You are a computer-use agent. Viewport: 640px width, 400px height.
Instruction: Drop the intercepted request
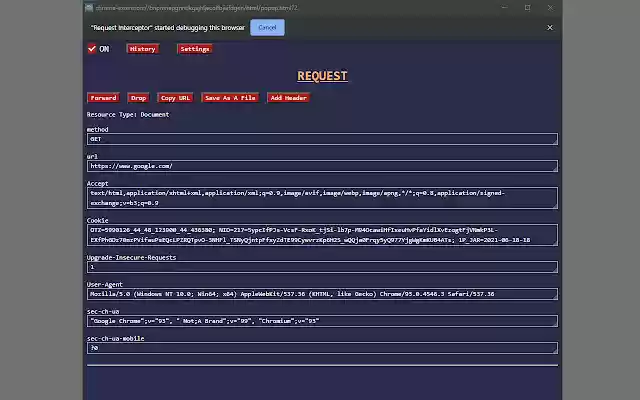pos(138,98)
